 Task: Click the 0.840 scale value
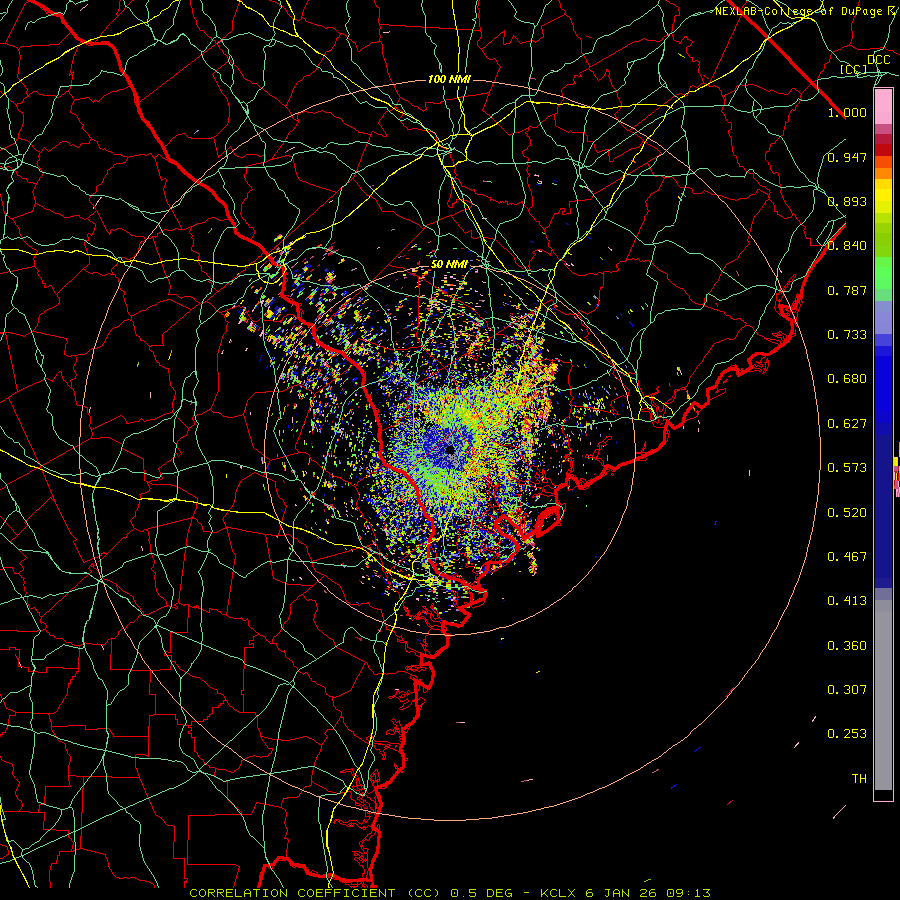pos(847,246)
